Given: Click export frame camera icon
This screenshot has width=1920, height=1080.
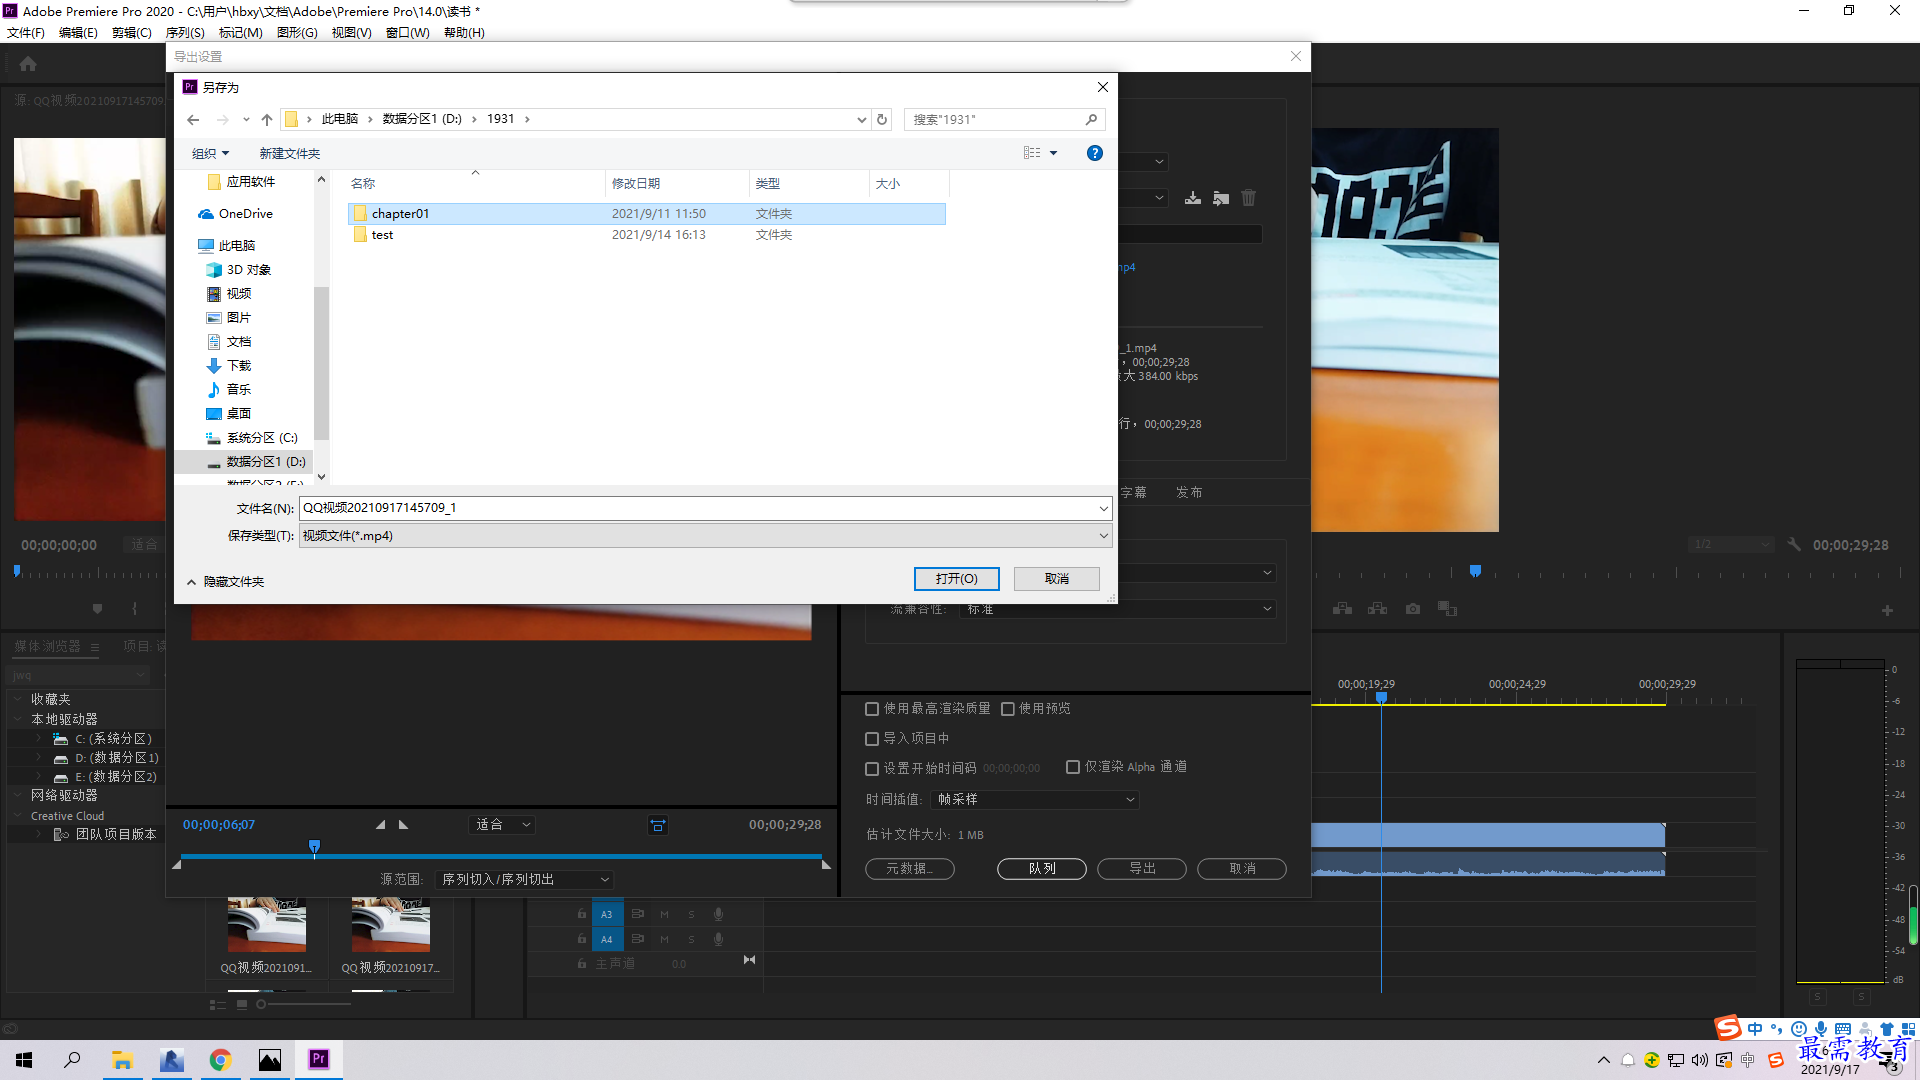Looking at the screenshot, I should click(x=1412, y=609).
